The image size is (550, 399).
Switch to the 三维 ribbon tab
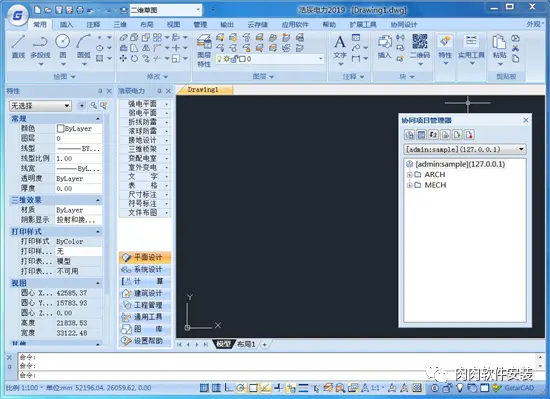(120, 24)
